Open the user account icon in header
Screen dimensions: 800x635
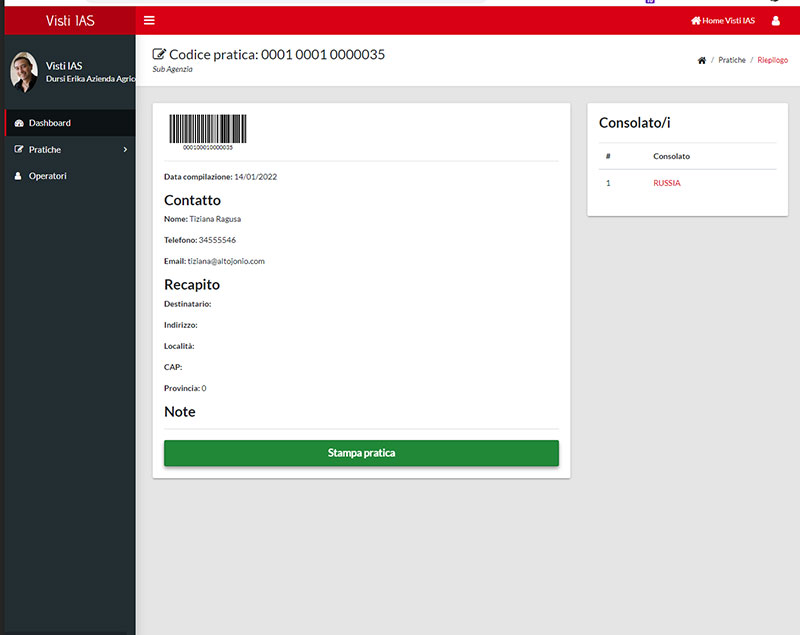(776, 21)
